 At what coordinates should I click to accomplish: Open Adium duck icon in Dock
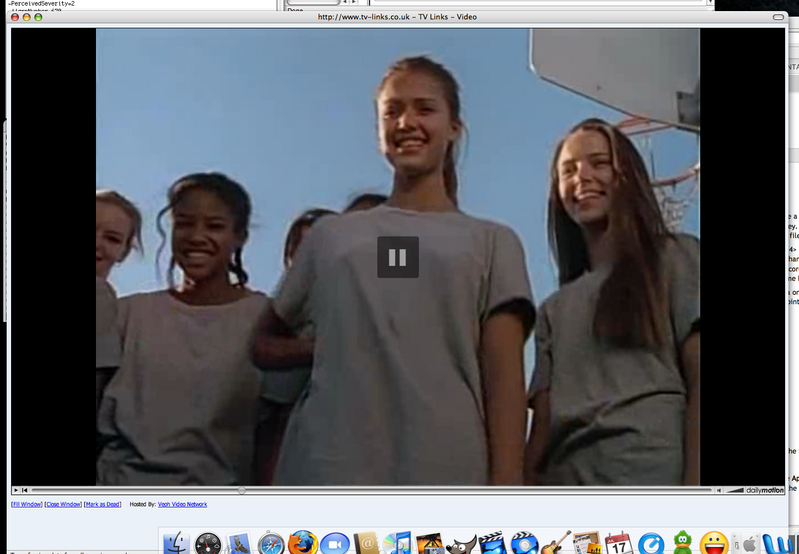tap(683, 543)
